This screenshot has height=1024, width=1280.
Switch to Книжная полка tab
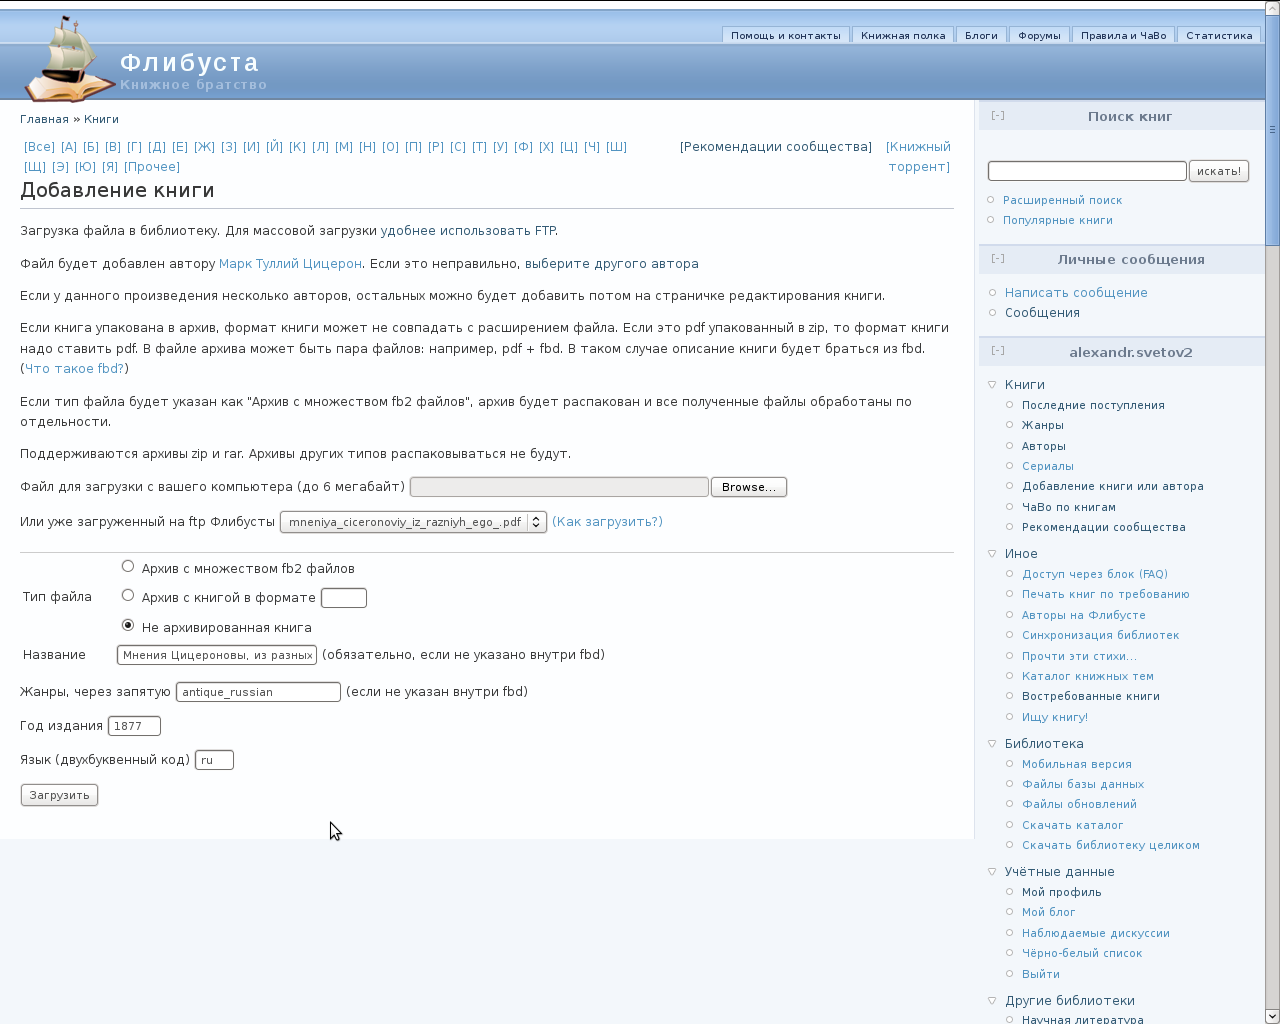pyautogui.click(x=902, y=35)
